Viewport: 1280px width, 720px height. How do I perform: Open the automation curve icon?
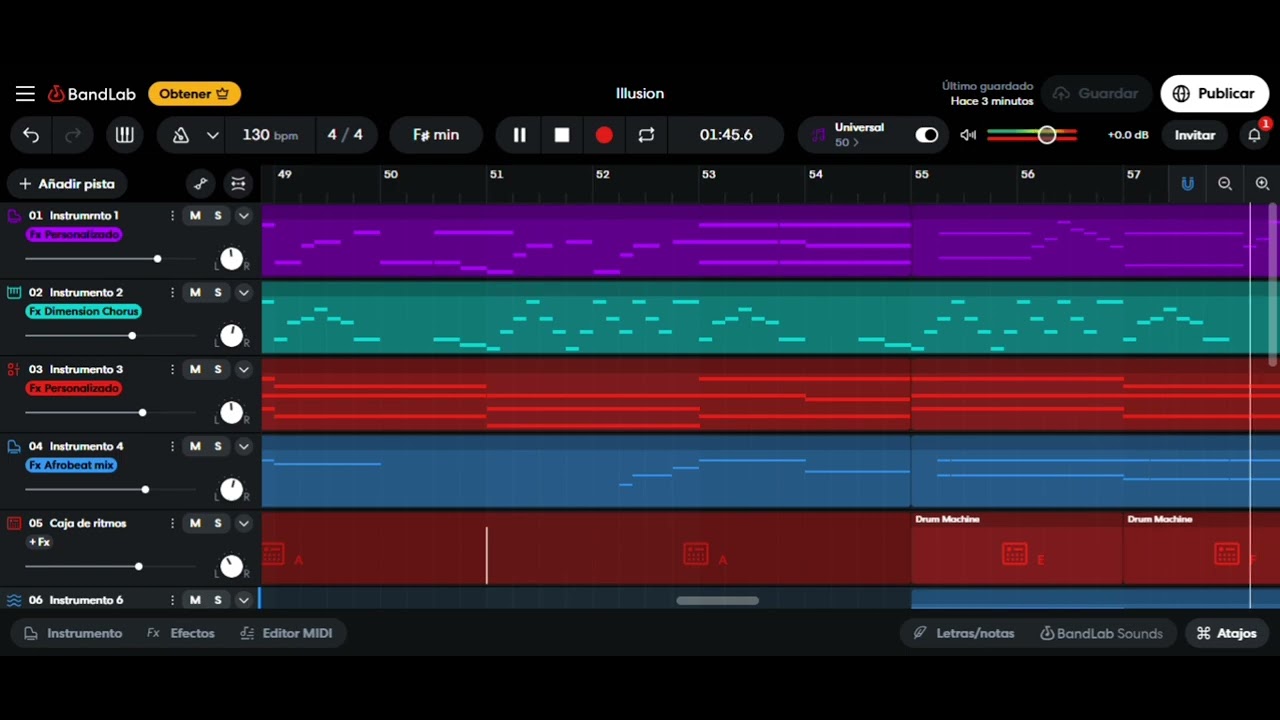click(x=201, y=184)
